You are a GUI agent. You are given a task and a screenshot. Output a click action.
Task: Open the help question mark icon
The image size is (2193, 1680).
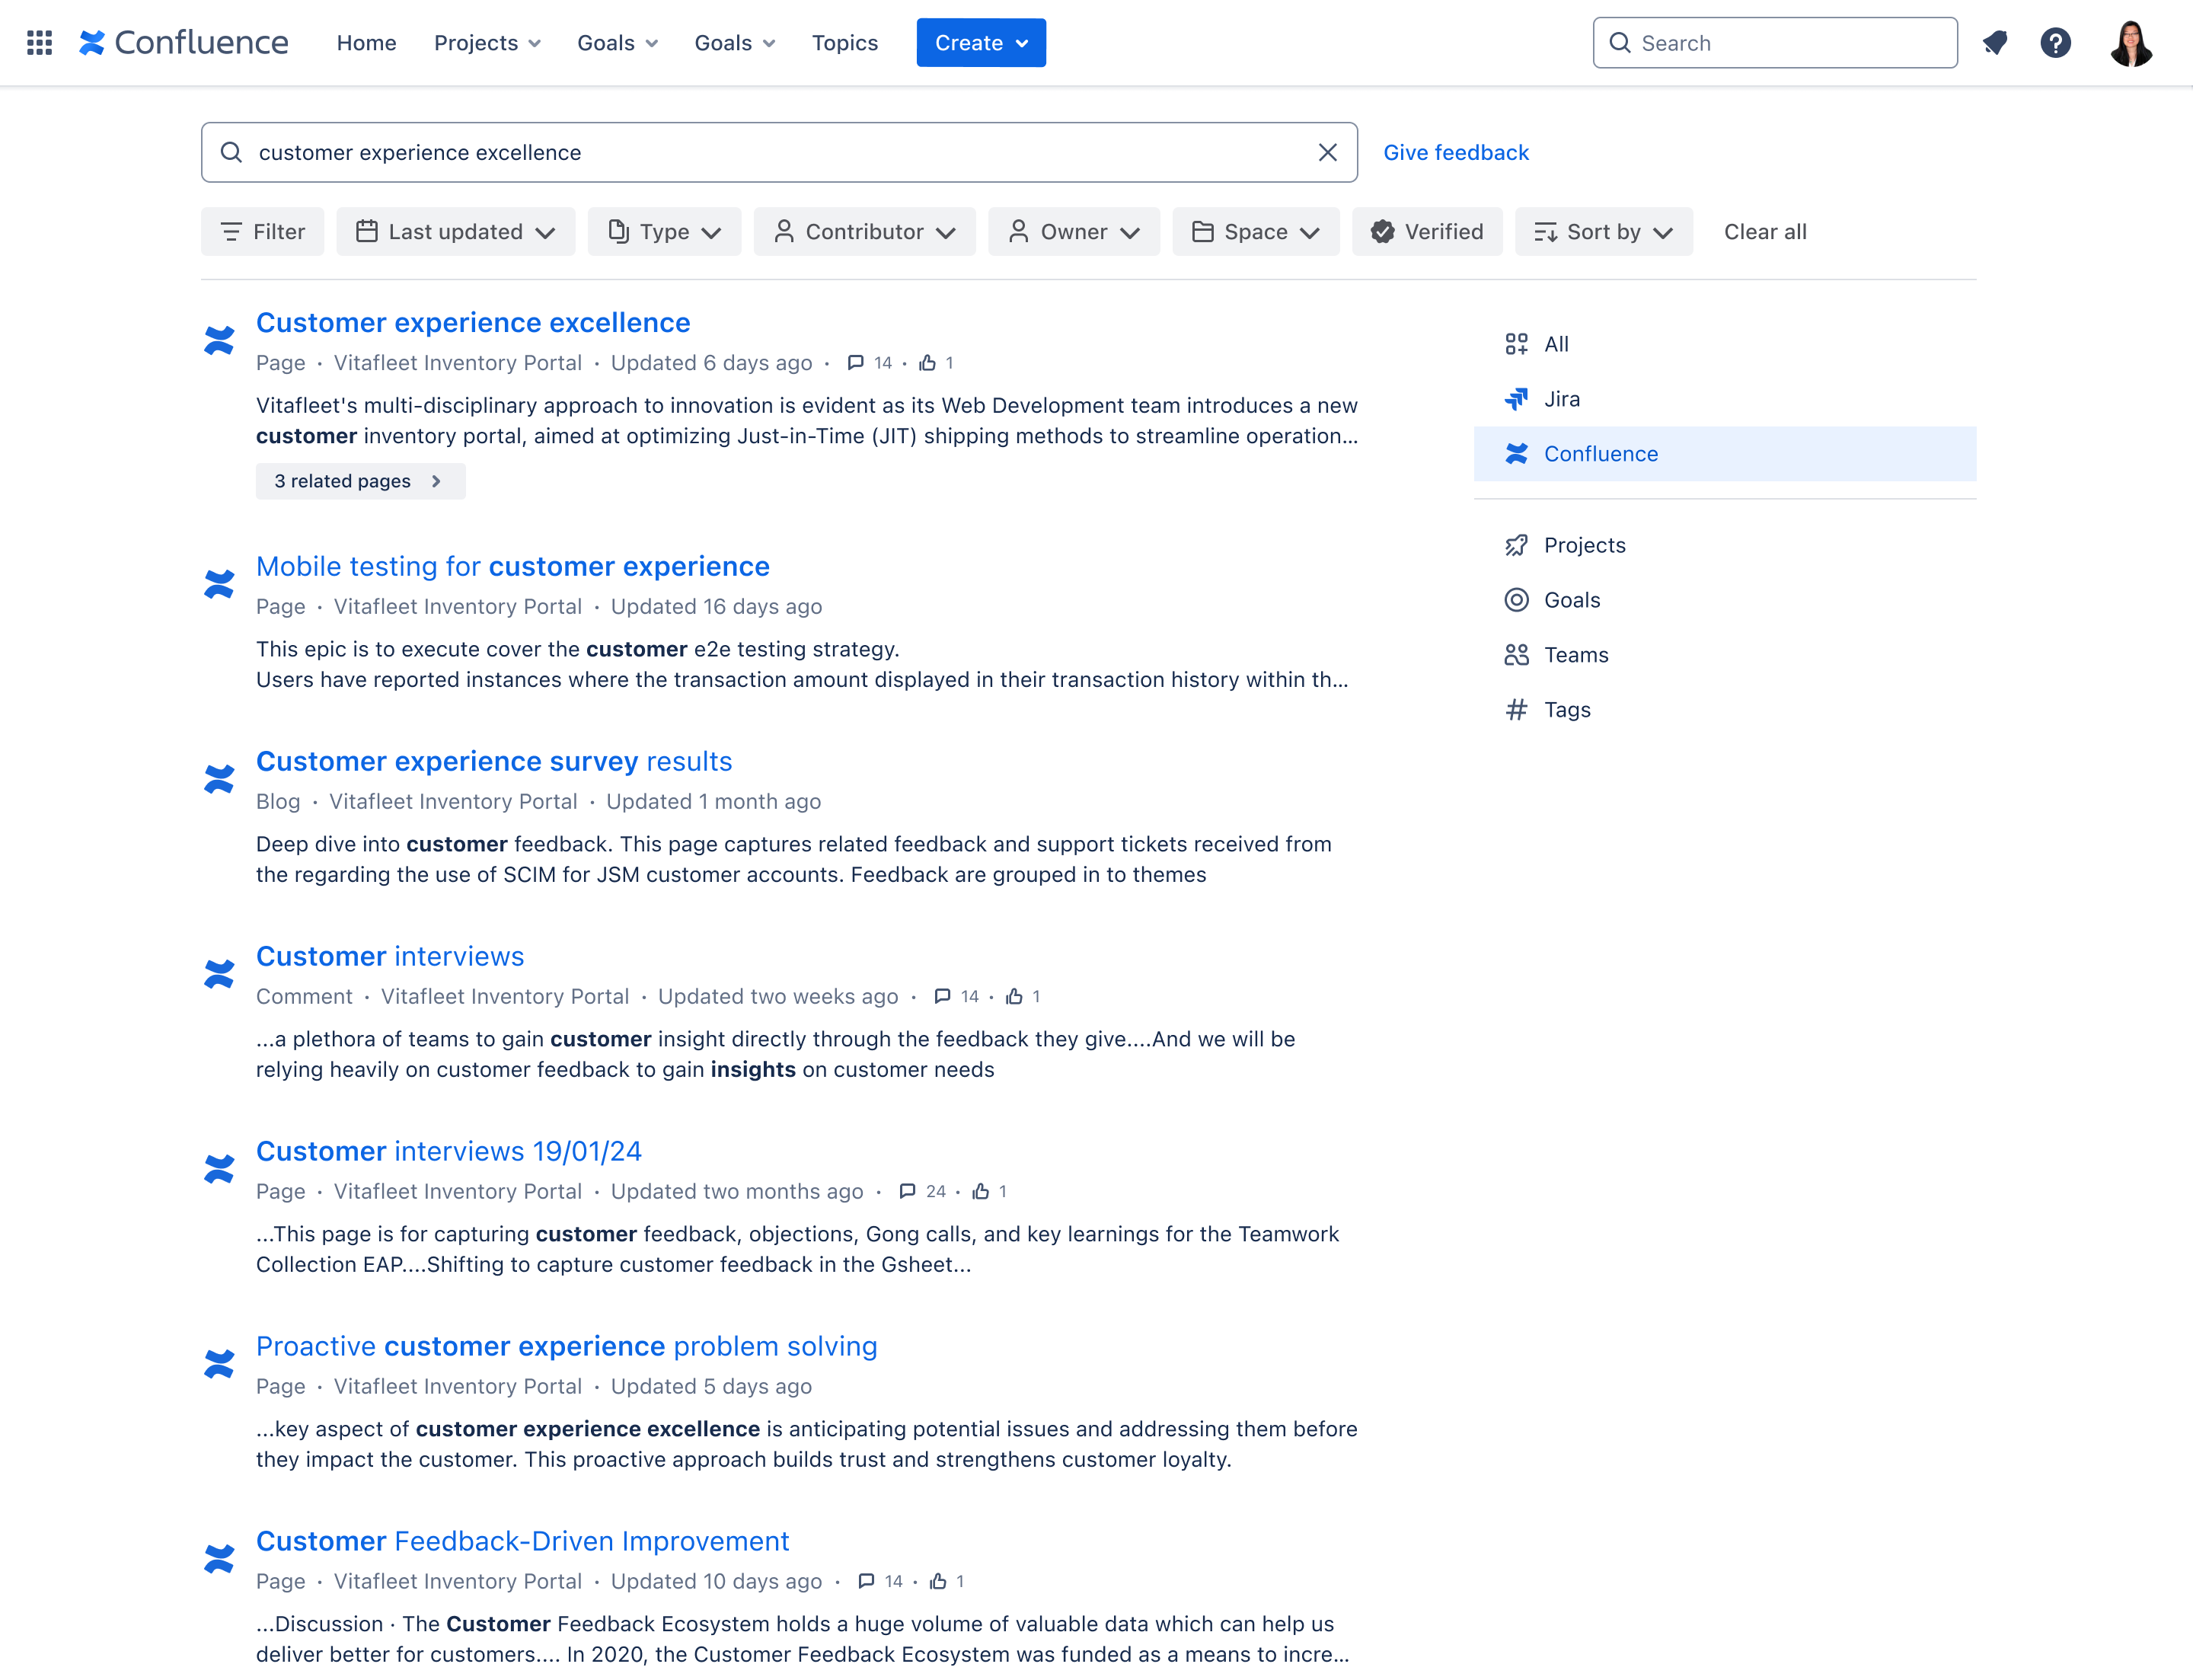coord(2055,43)
